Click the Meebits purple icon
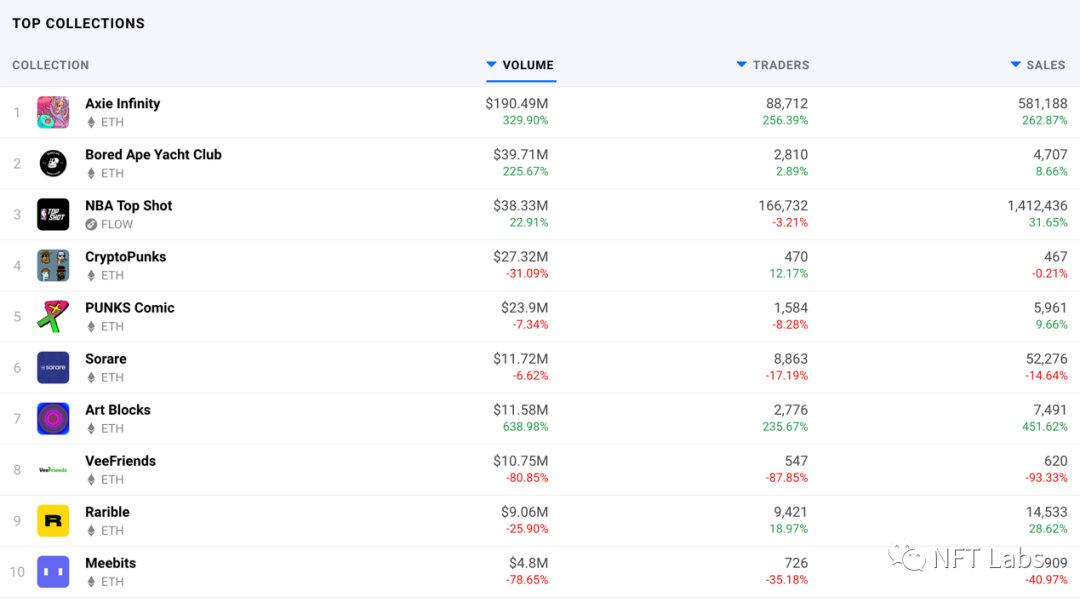The height and width of the screenshot is (603, 1080). click(53, 571)
